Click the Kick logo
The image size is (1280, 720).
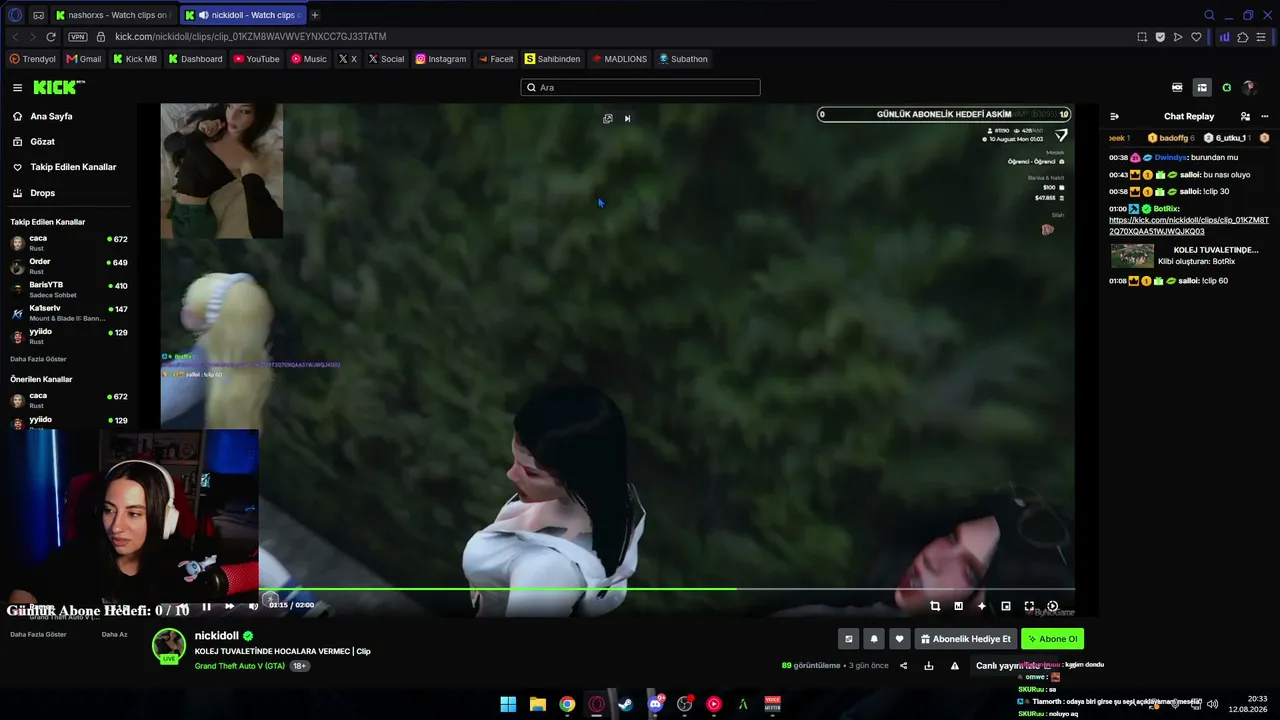[x=59, y=88]
